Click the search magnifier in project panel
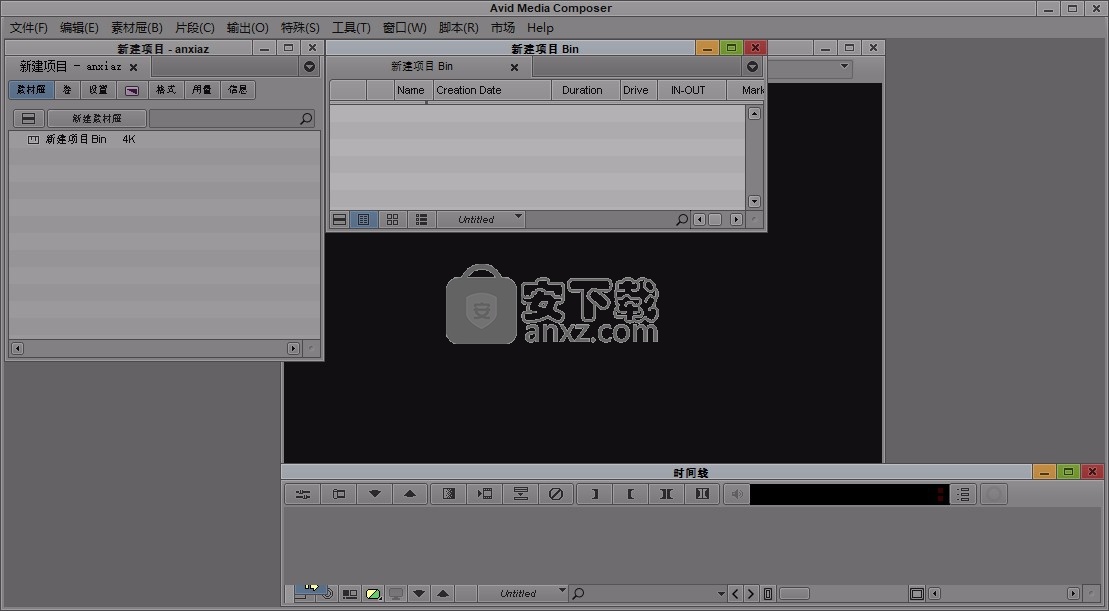Screen dimensions: 1109x611 coord(306,119)
